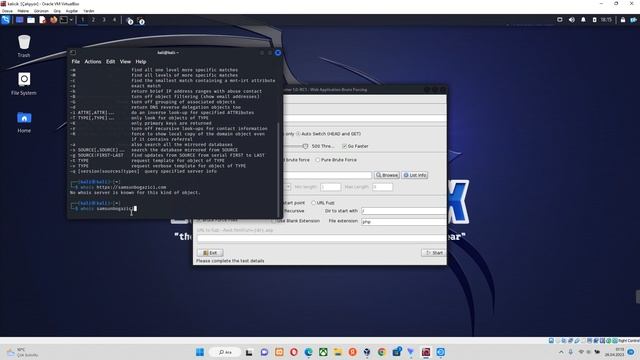Click File extension field containing php
Screen dimensions: 640x360
coord(404,221)
